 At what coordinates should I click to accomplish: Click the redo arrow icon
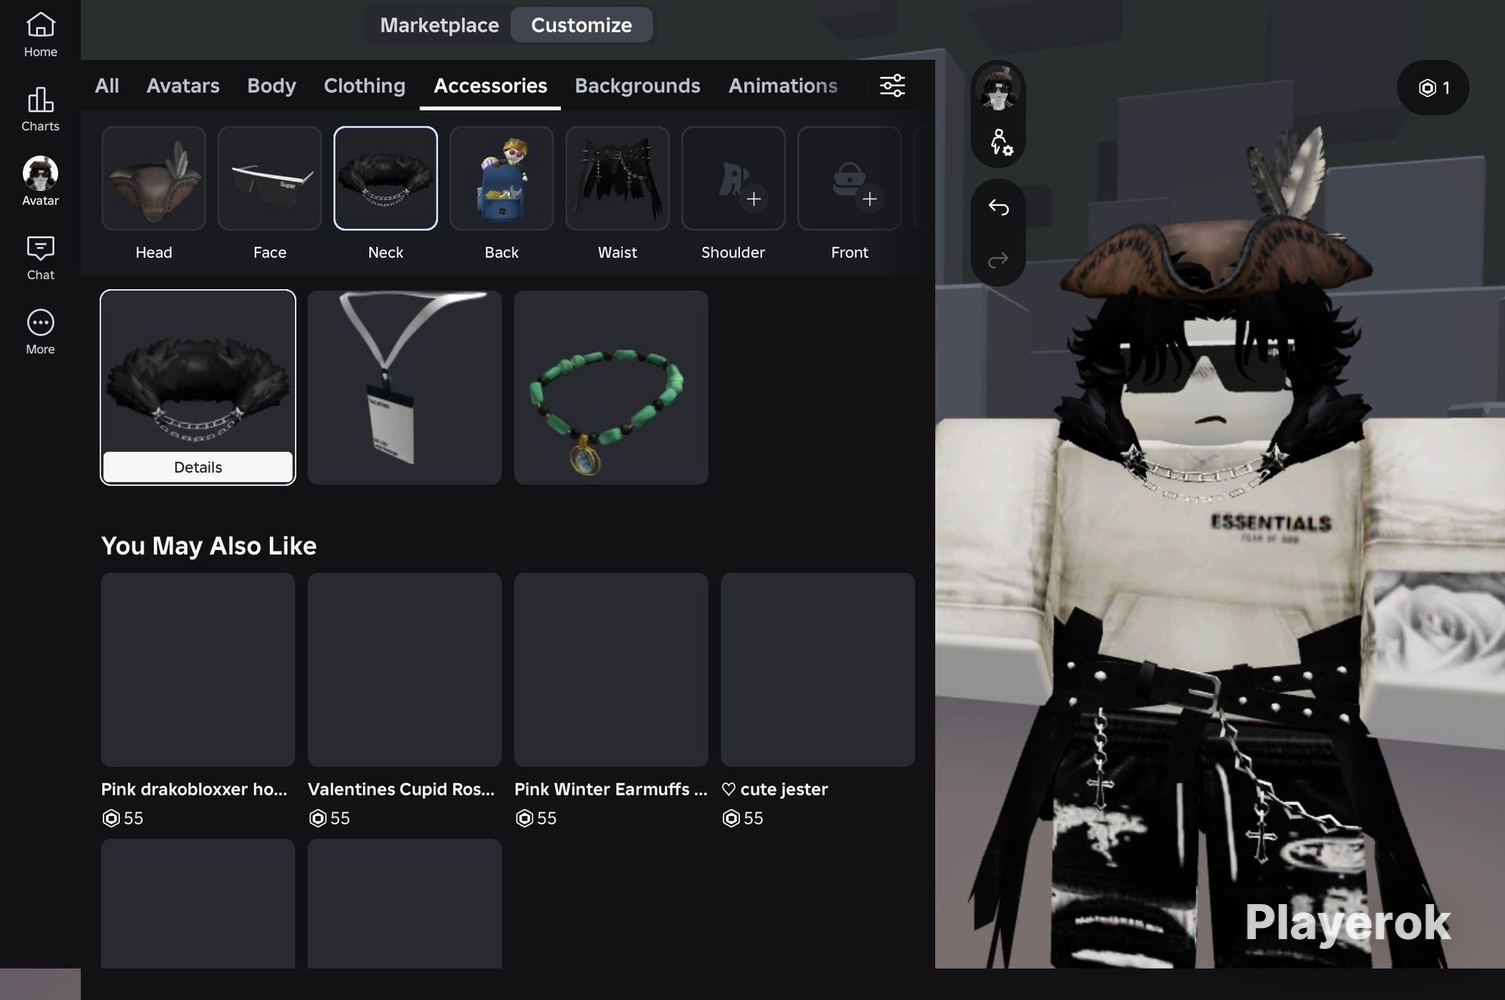[998, 260]
